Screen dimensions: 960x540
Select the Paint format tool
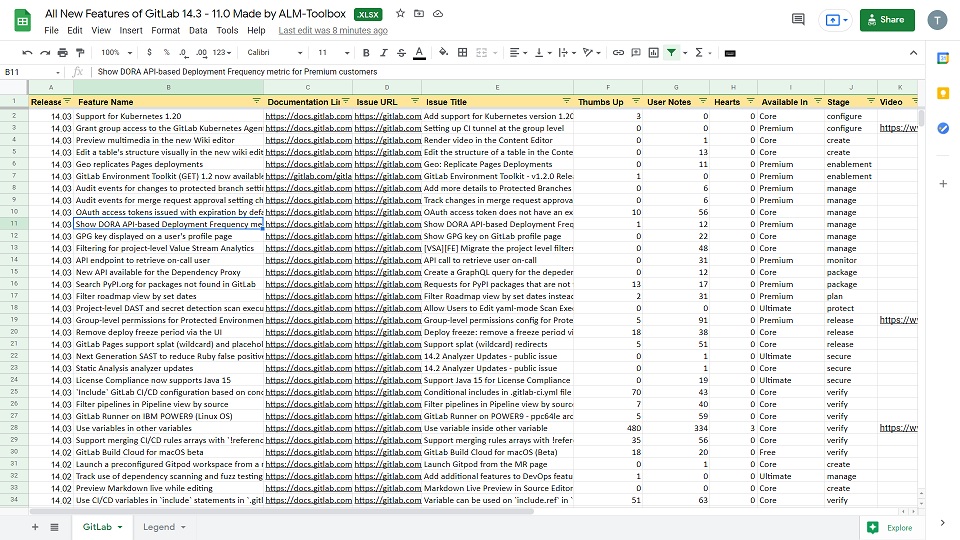click(x=80, y=53)
